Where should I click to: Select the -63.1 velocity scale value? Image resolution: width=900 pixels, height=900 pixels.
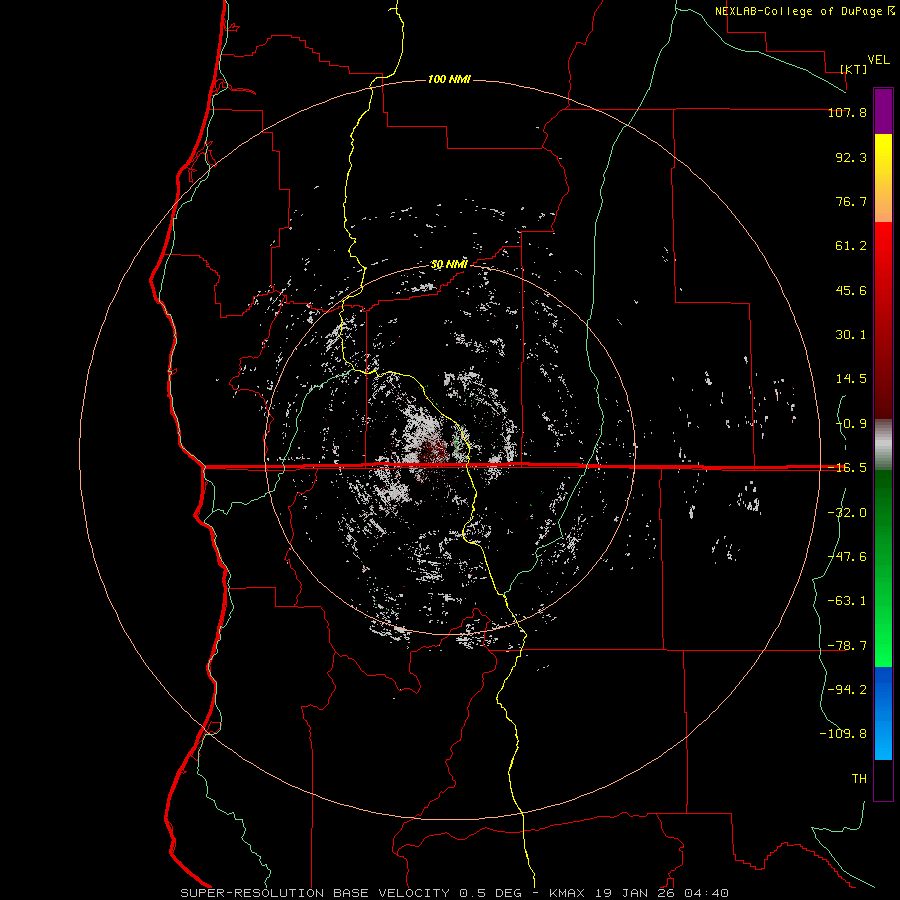(x=847, y=601)
